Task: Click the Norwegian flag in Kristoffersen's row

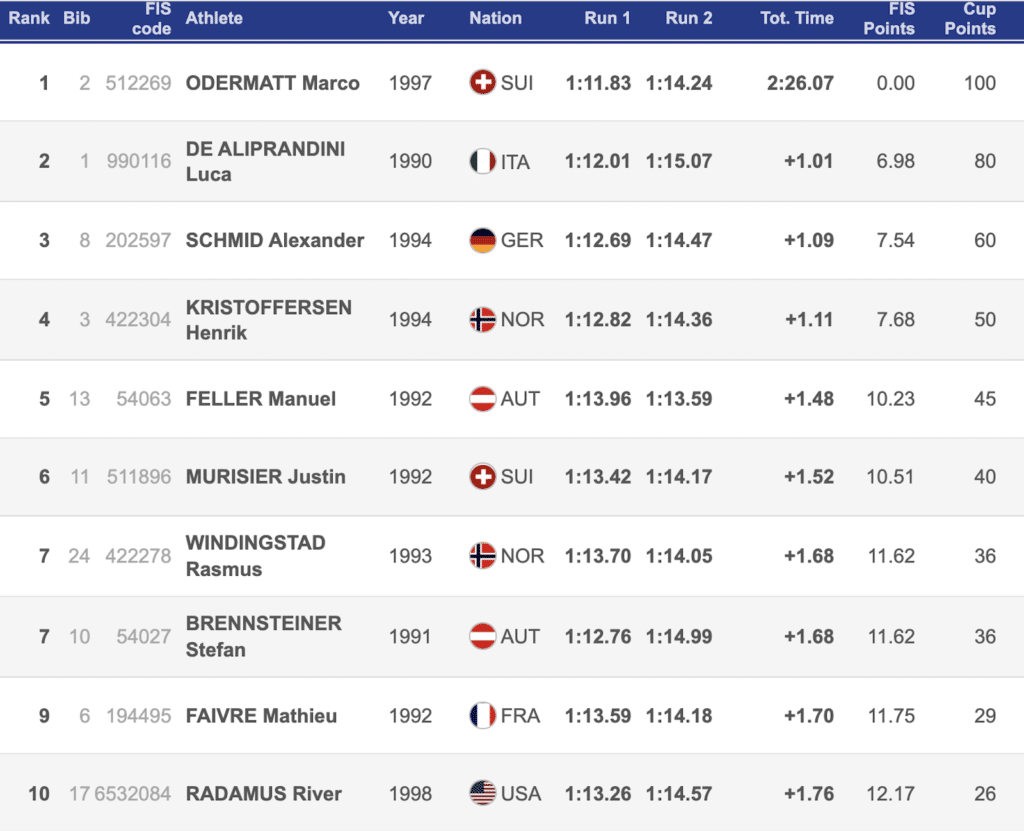Action: point(483,319)
